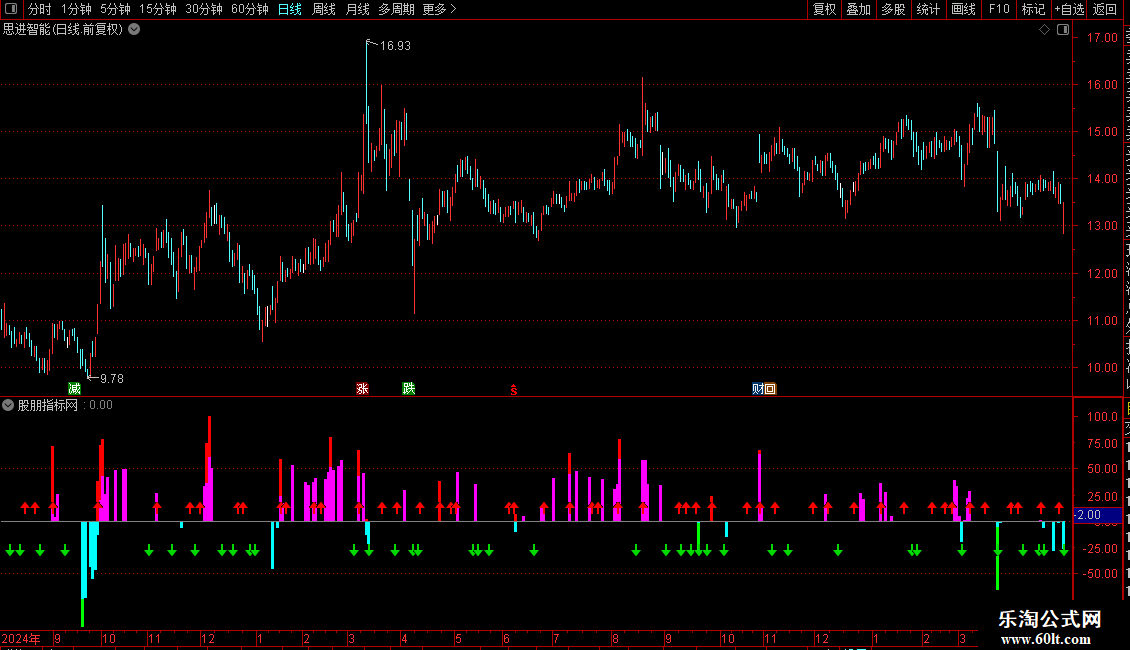The image size is (1130, 650).
Task: Open the 画线 drawing tools
Action: point(964,9)
